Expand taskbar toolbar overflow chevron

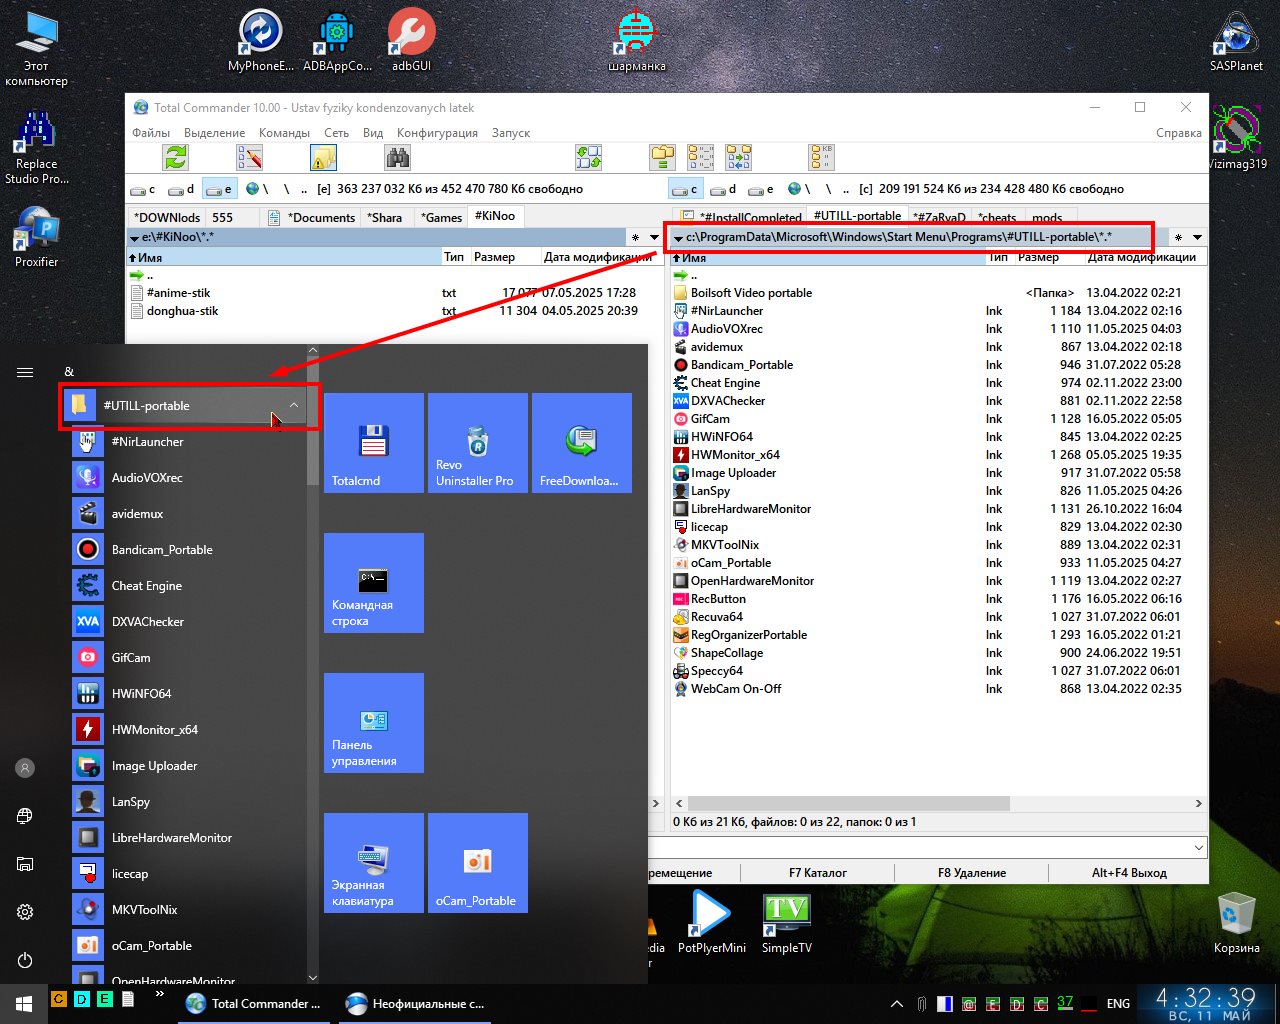coord(160,995)
